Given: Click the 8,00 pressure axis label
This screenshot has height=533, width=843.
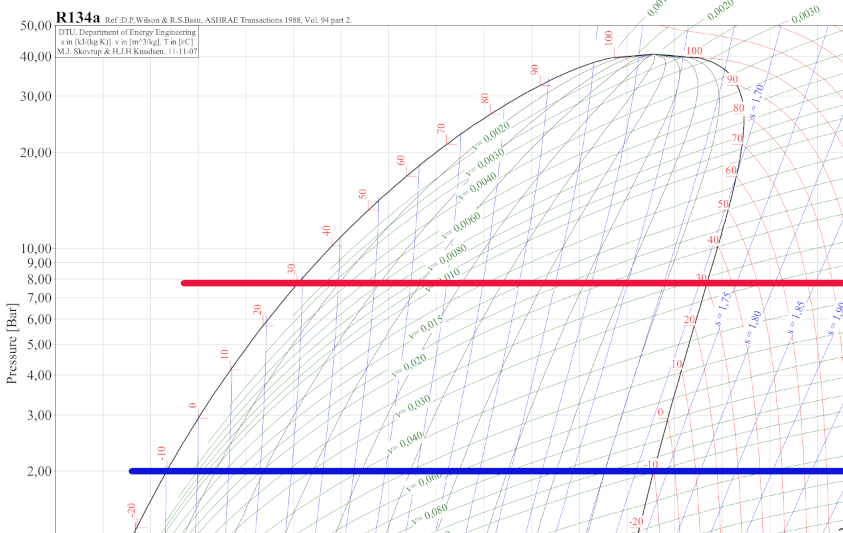Looking at the screenshot, I should [x=39, y=279].
